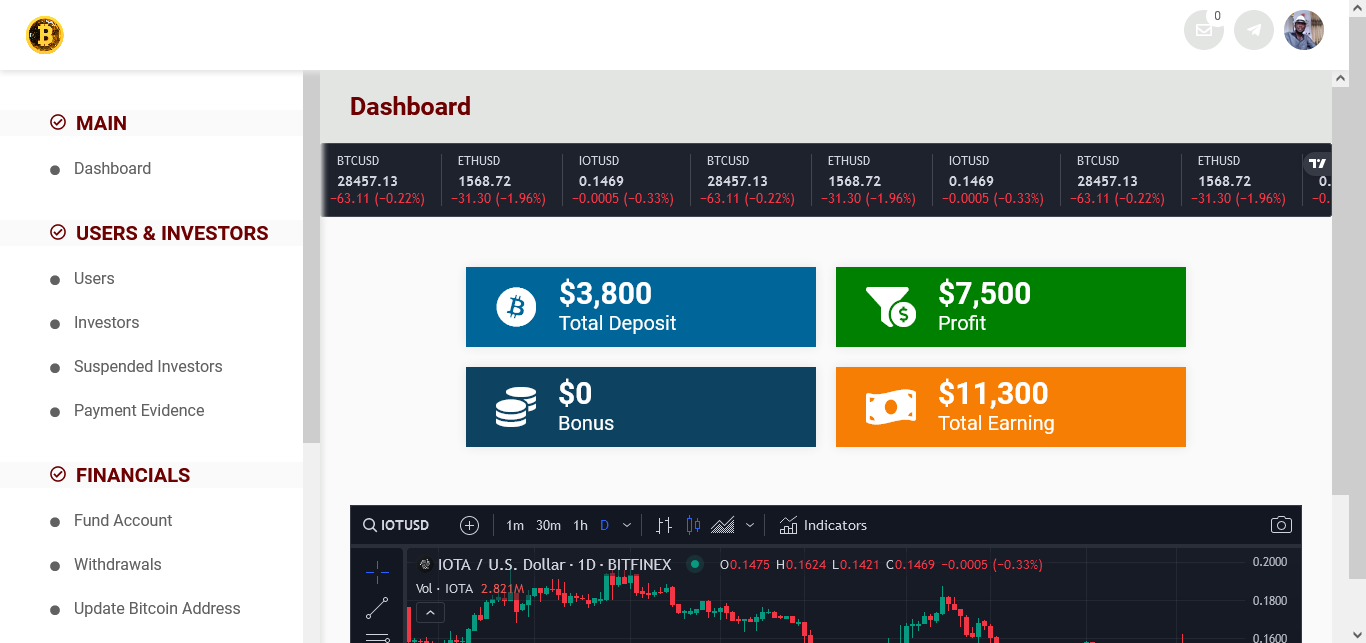Click the IOTA / U.S. Dollar chart title
The height and width of the screenshot is (643, 1366).
pos(554,565)
